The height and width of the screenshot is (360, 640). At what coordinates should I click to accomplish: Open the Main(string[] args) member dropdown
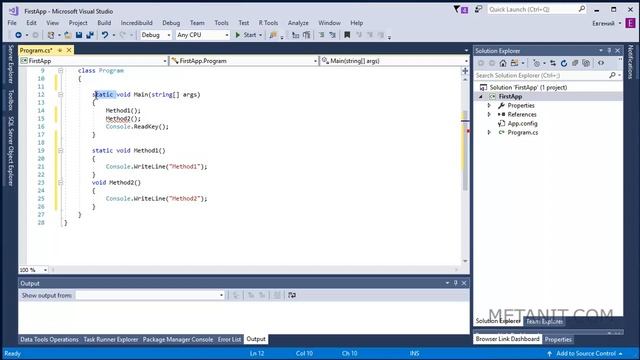(x=394, y=61)
